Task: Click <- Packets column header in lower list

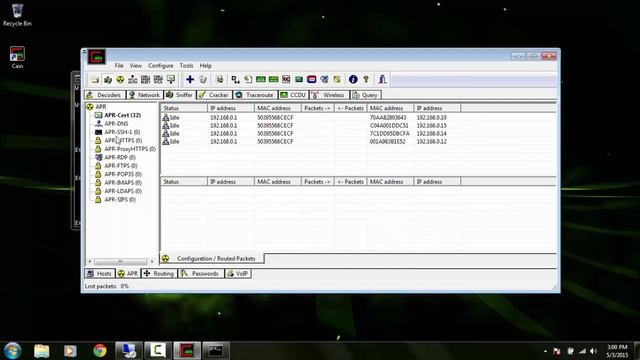Action: point(351,182)
